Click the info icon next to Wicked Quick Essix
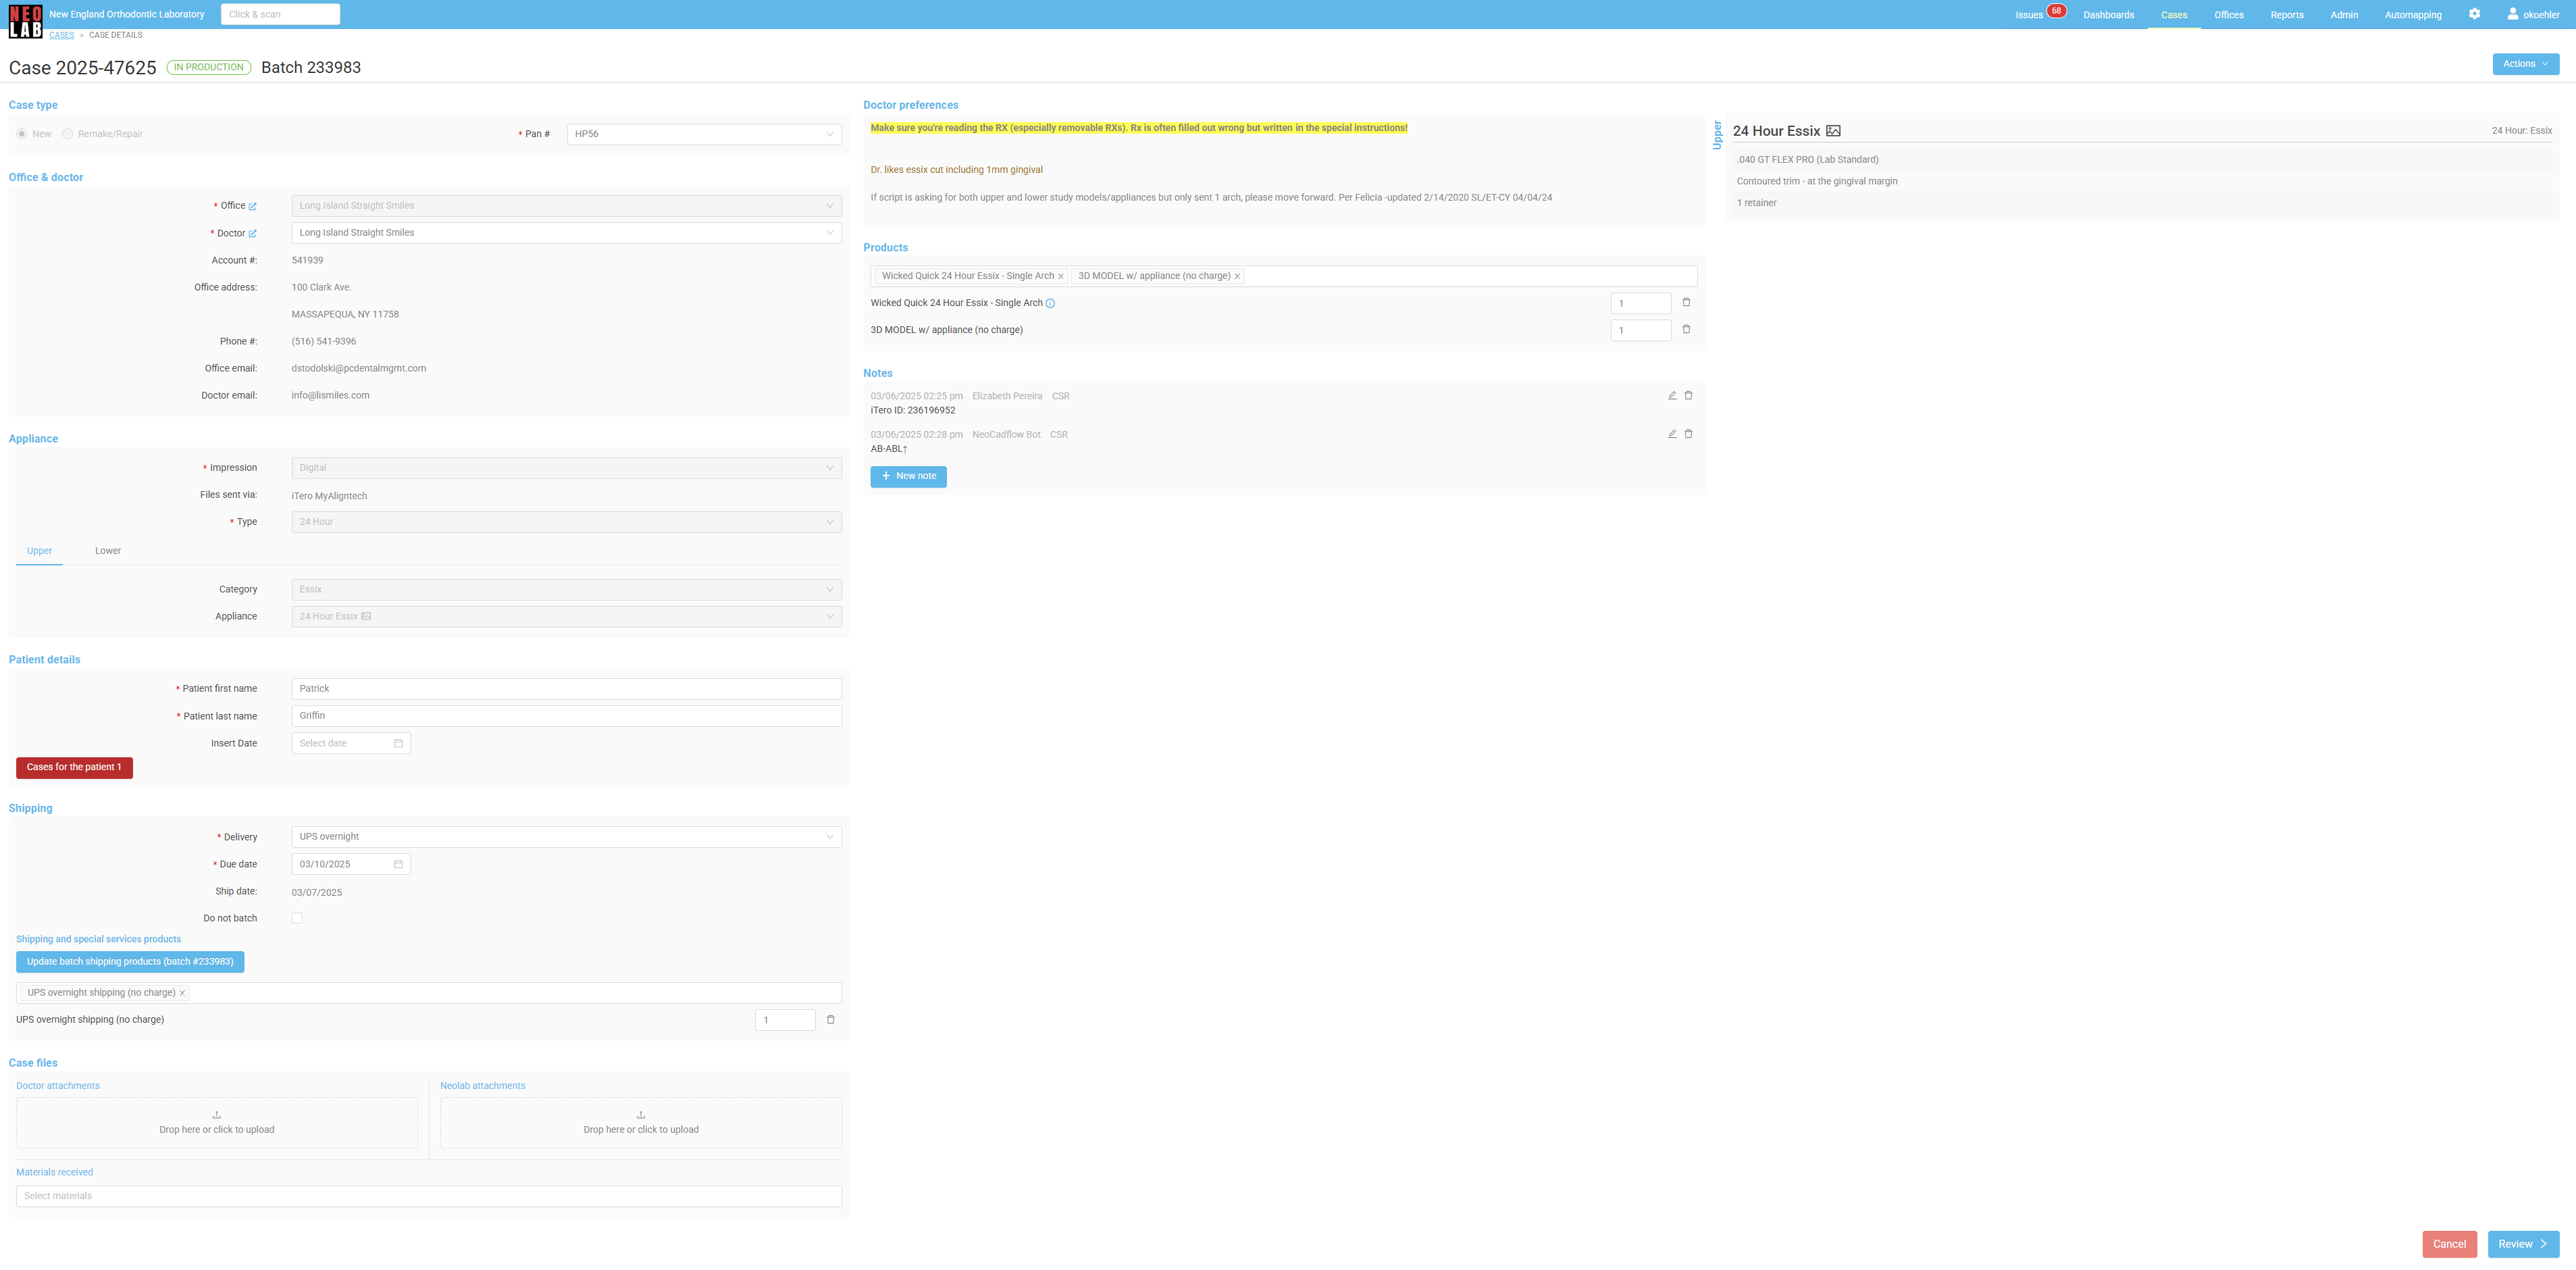Viewport: 2576px width, 1270px height. tap(1050, 304)
